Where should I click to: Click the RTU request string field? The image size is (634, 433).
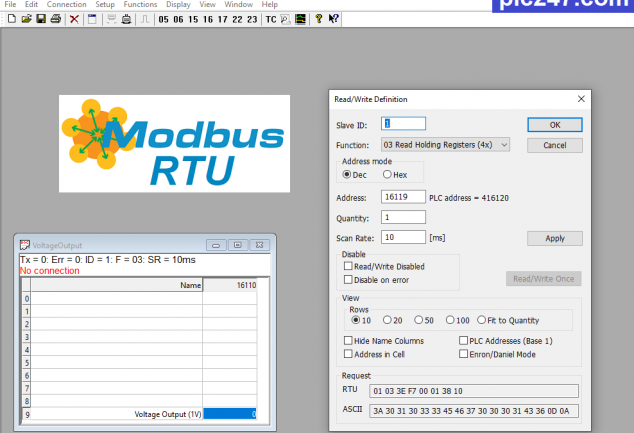pyautogui.click(x=473, y=391)
